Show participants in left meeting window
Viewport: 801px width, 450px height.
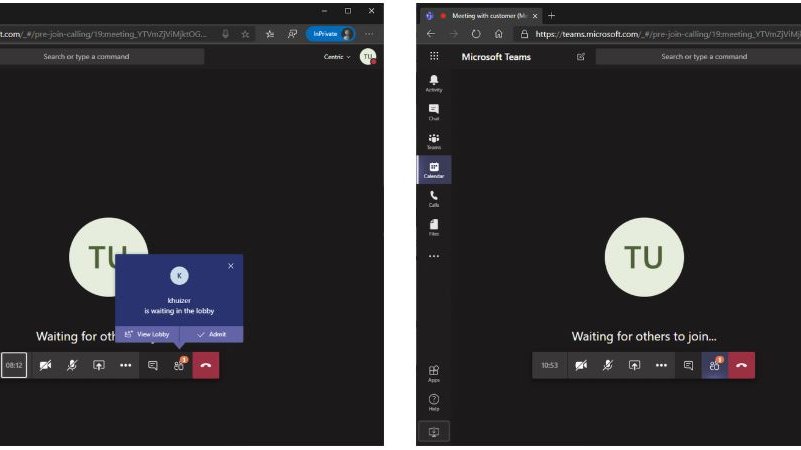click(x=179, y=365)
